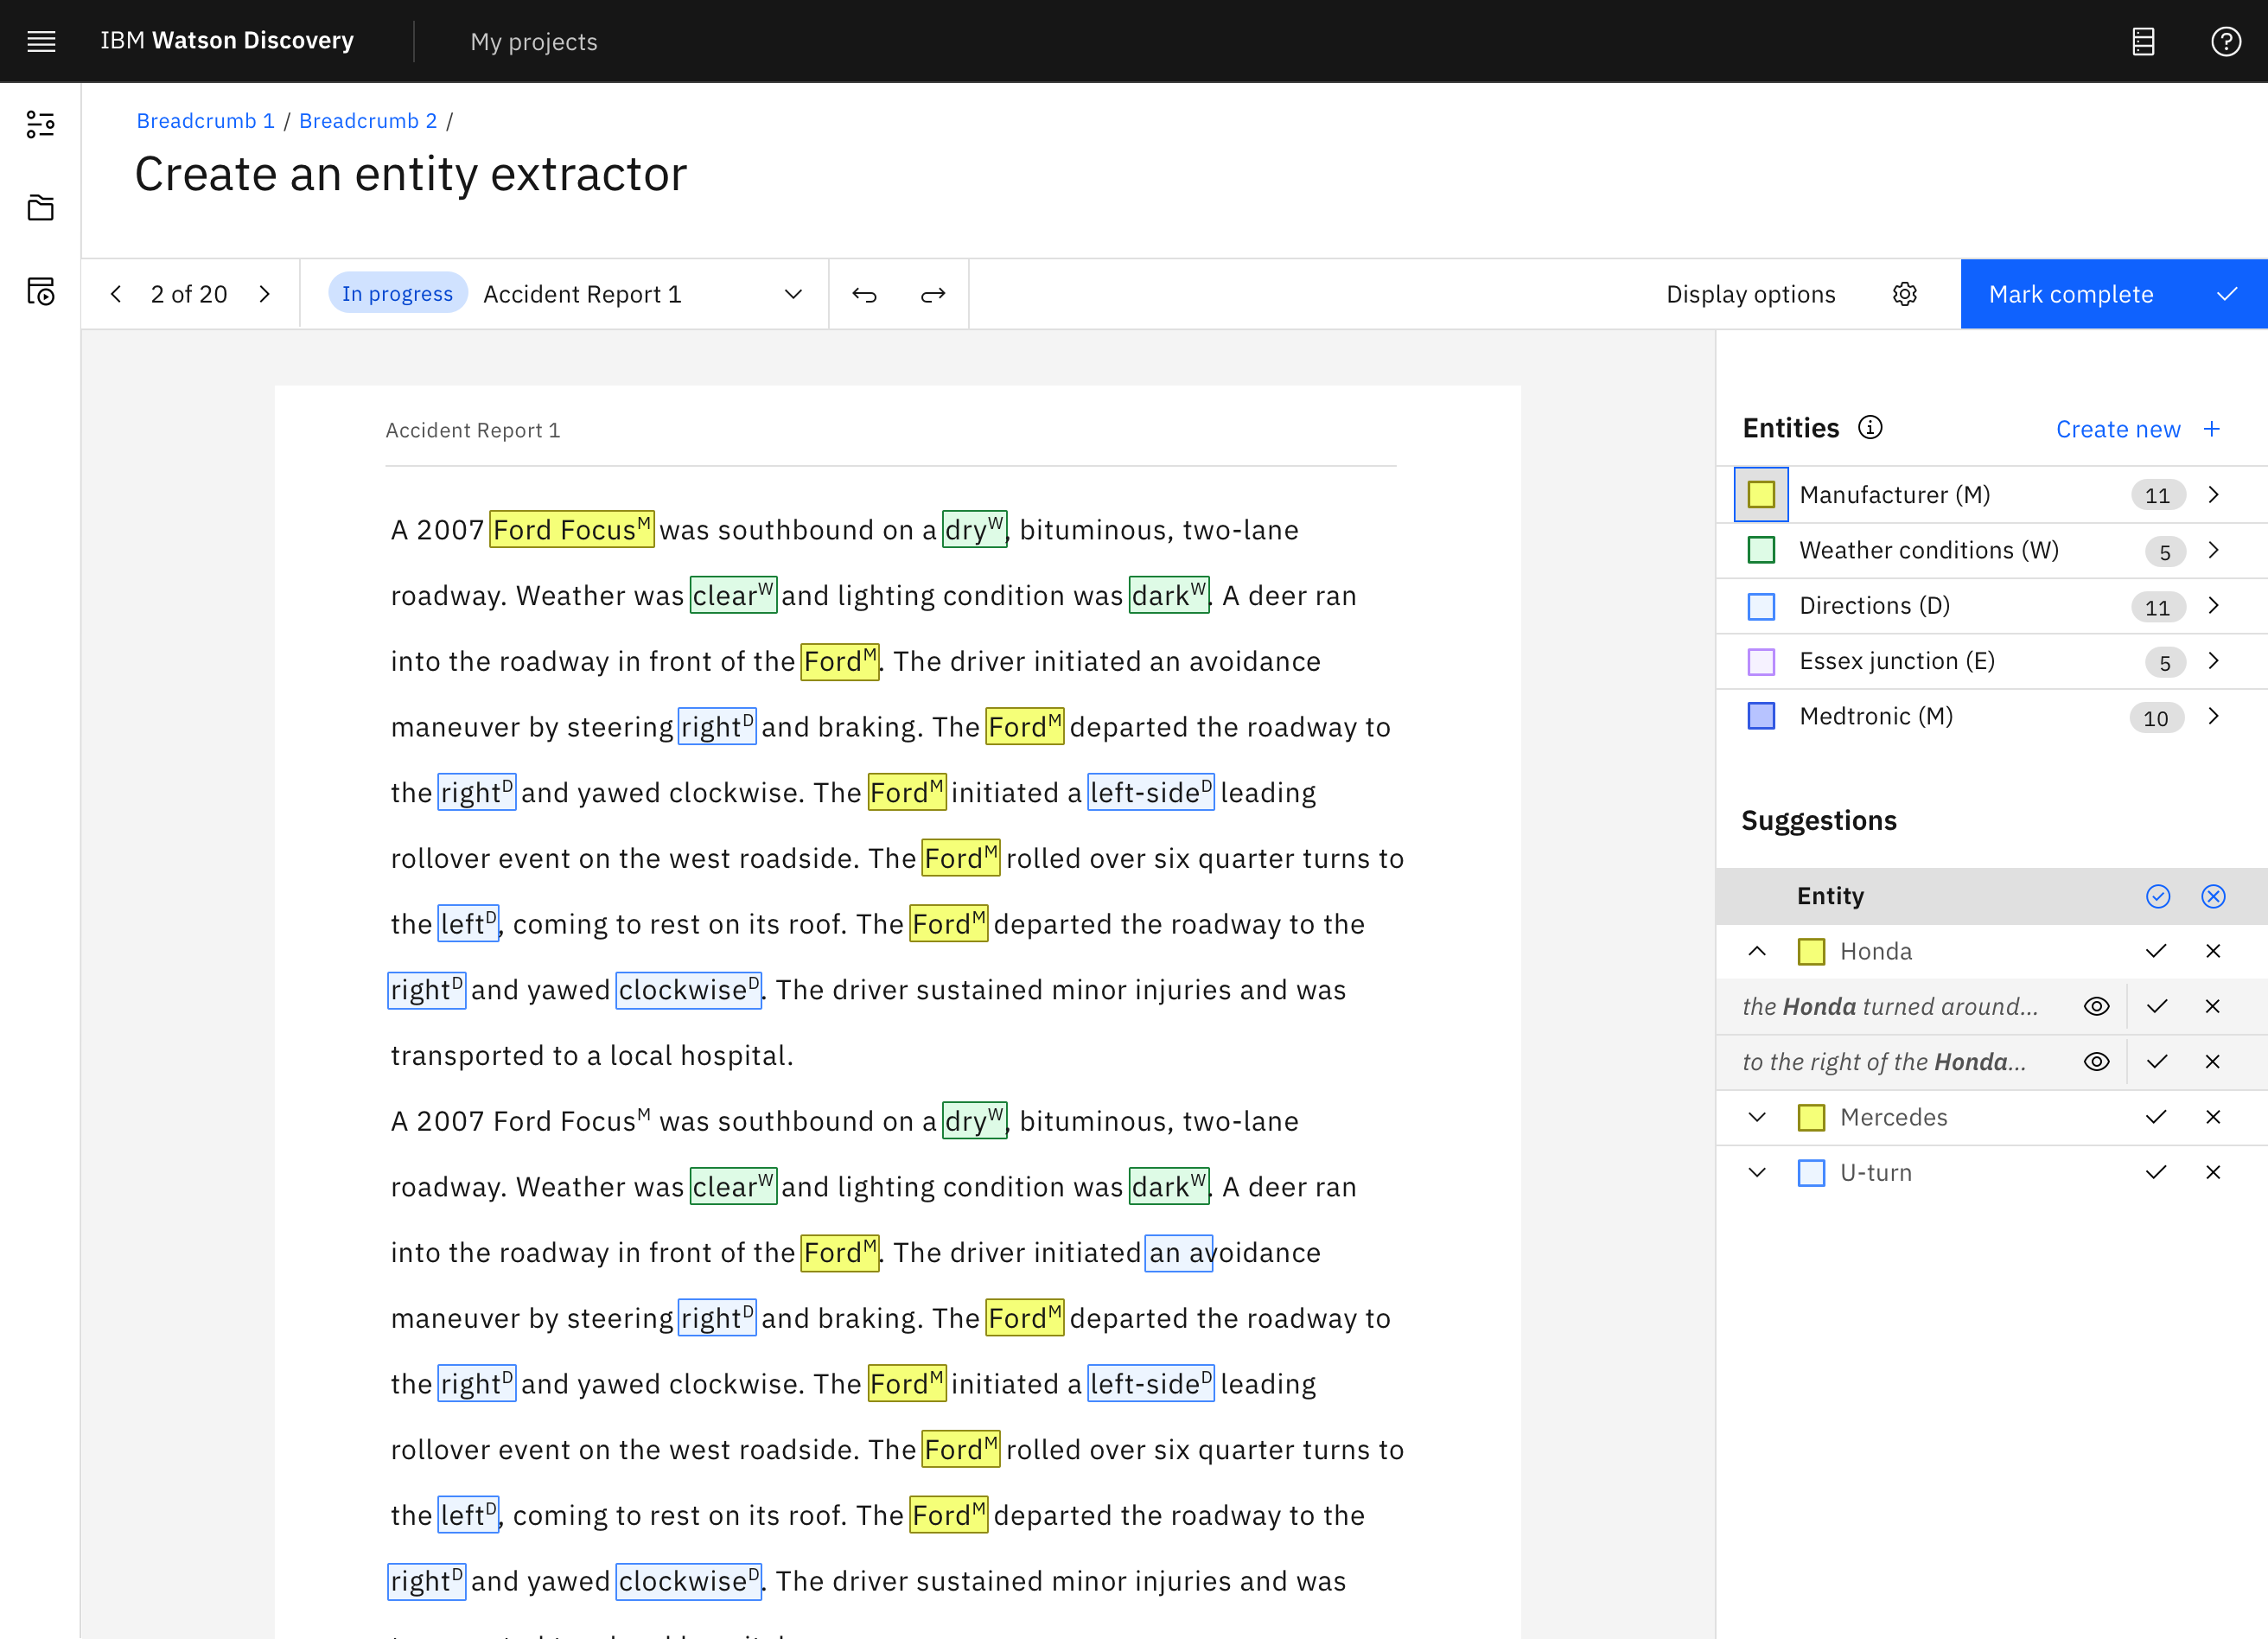
Task: Reject the Honda suggestion X
Action: [x=2213, y=951]
